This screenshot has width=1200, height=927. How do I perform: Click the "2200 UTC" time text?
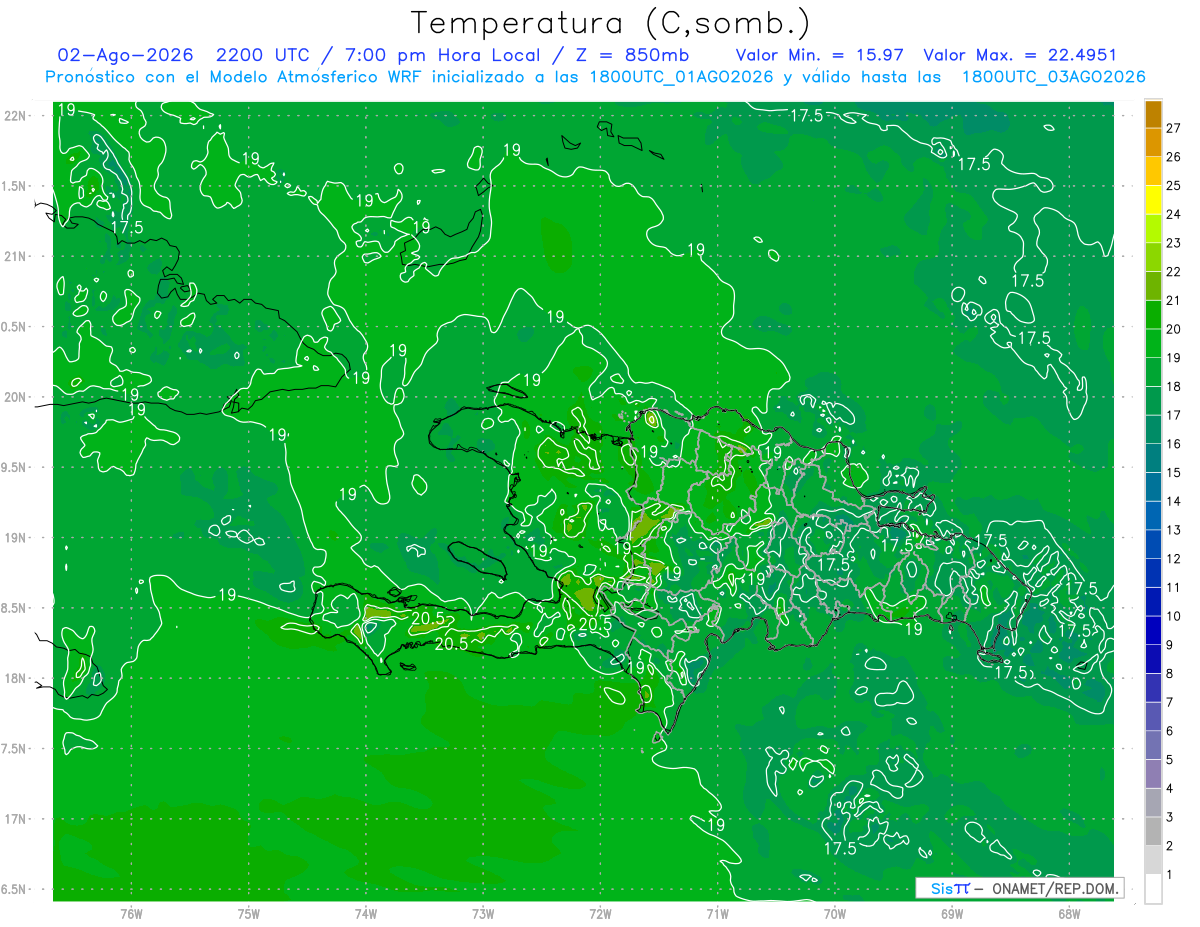[x=263, y=55]
